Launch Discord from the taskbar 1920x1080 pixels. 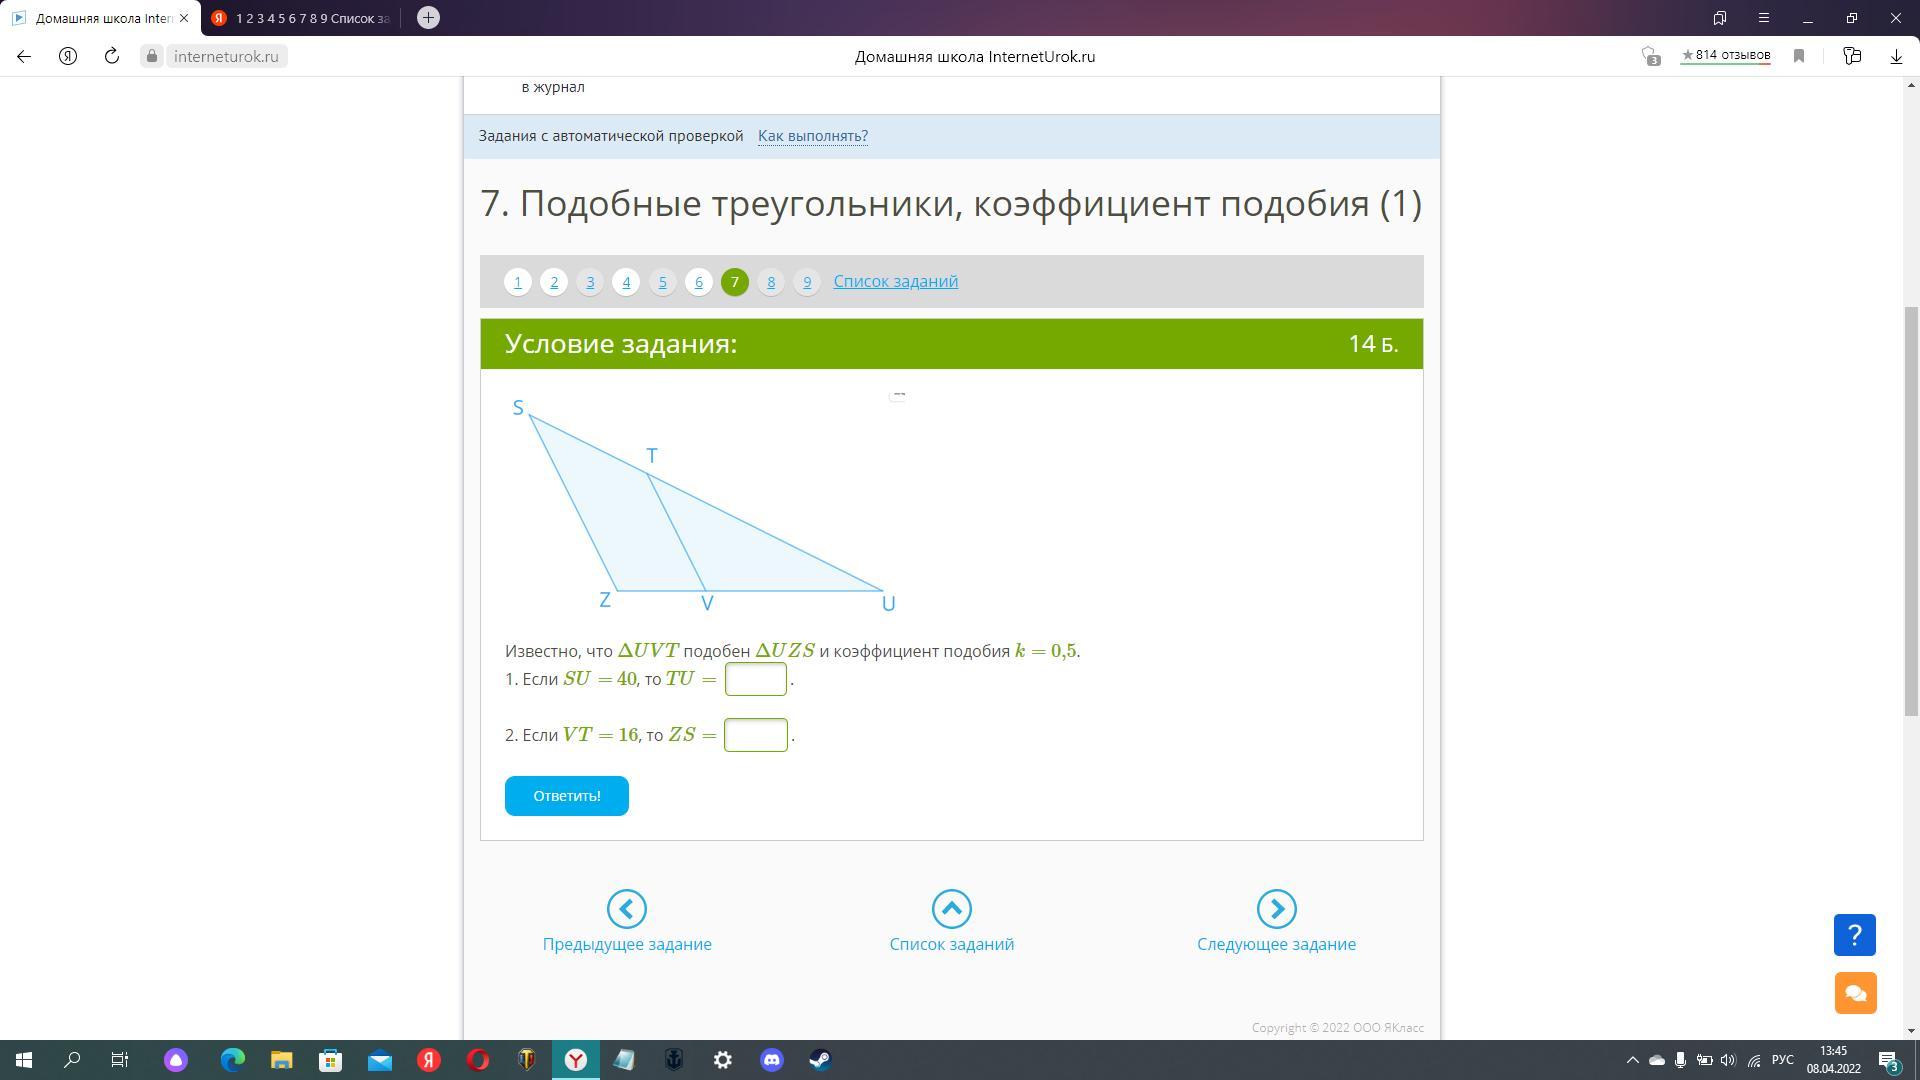771,1060
